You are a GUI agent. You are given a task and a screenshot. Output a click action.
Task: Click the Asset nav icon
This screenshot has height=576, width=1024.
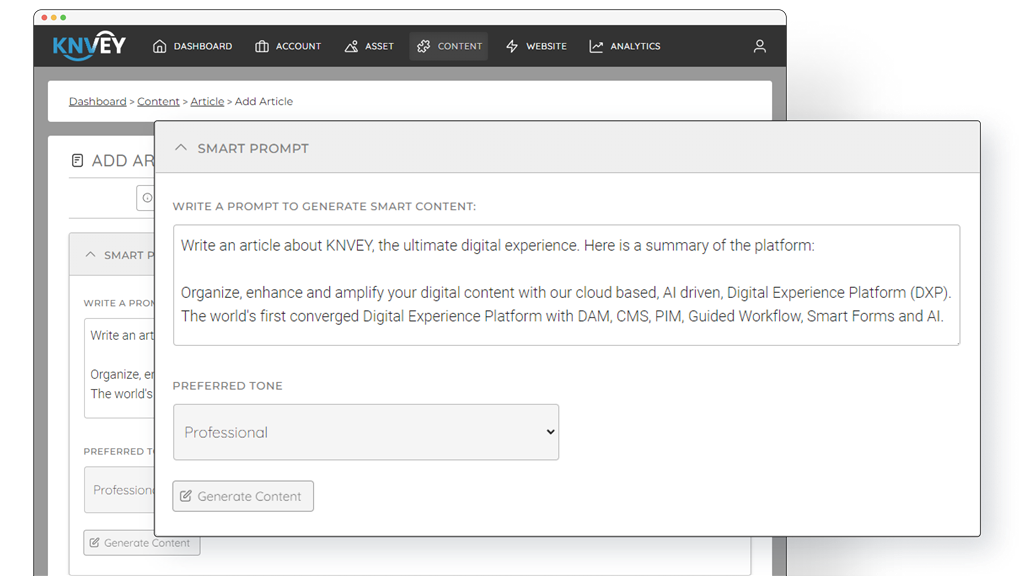351,46
